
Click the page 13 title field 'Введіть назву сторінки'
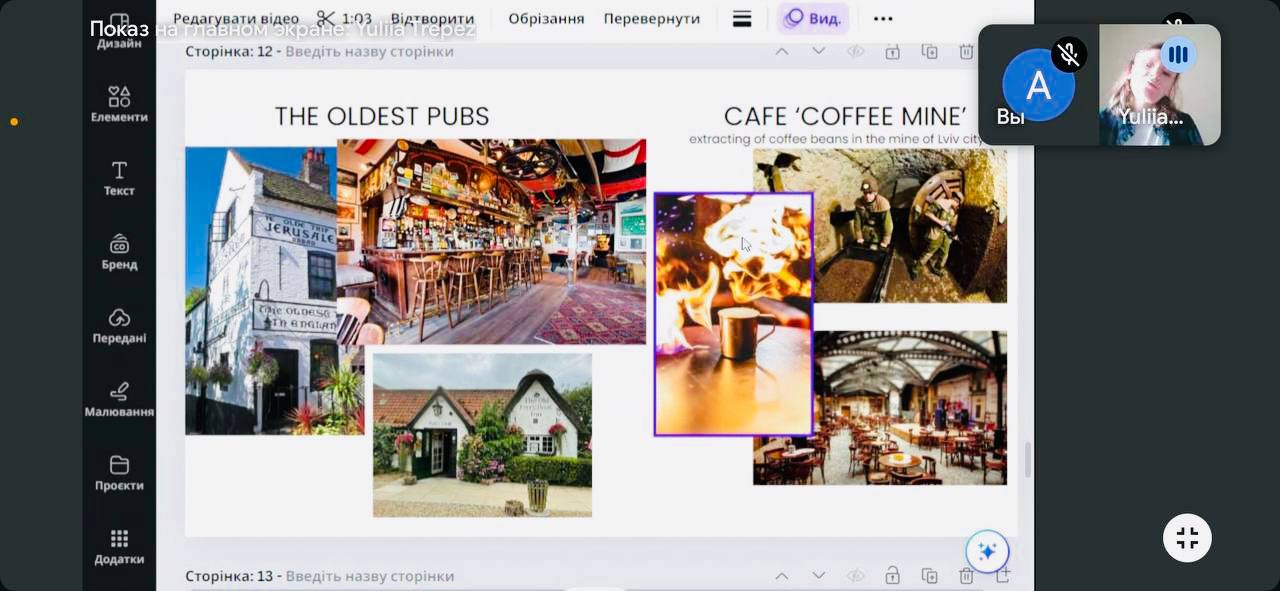coord(369,576)
